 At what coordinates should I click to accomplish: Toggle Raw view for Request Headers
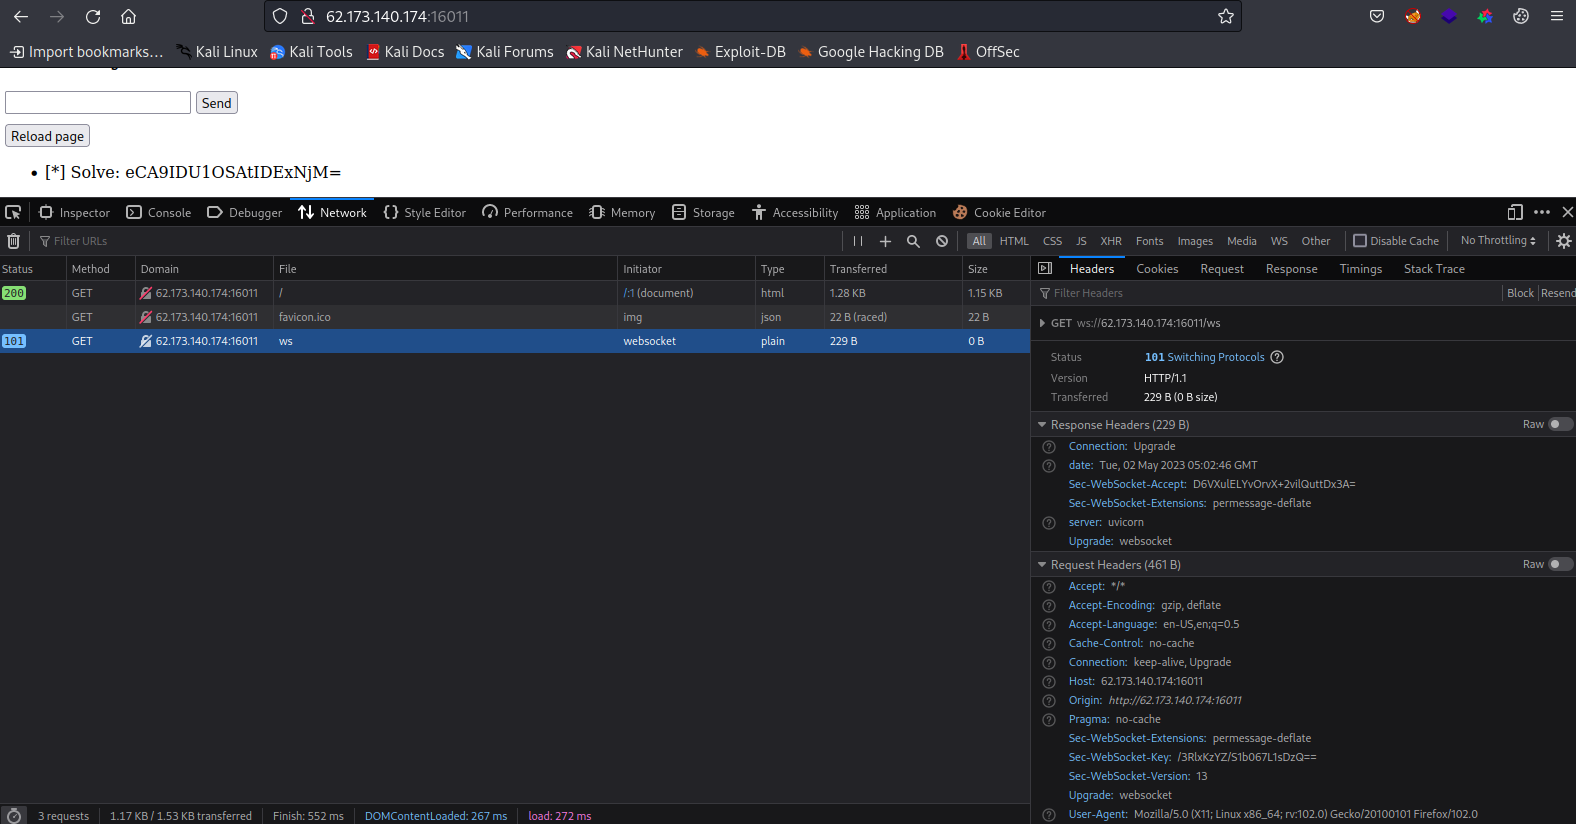1559,564
